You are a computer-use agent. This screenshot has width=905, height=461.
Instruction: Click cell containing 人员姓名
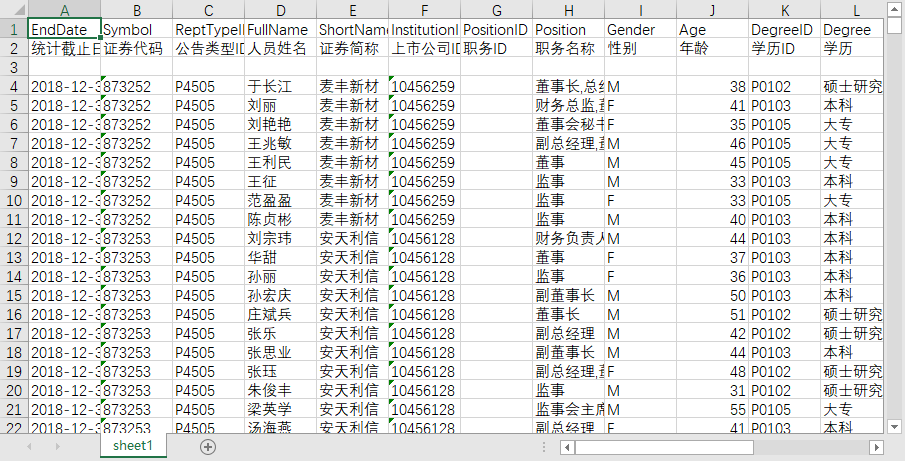pos(281,48)
